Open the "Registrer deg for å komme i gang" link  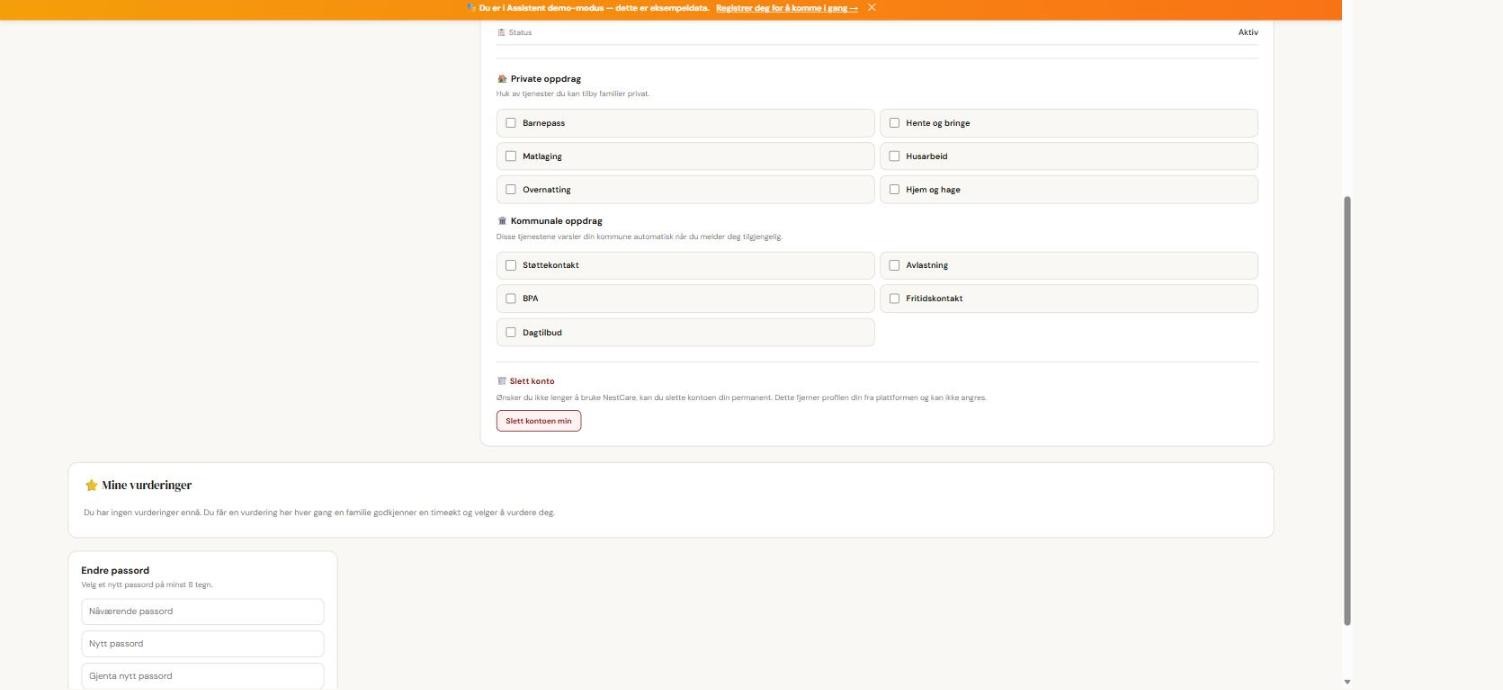tap(787, 8)
